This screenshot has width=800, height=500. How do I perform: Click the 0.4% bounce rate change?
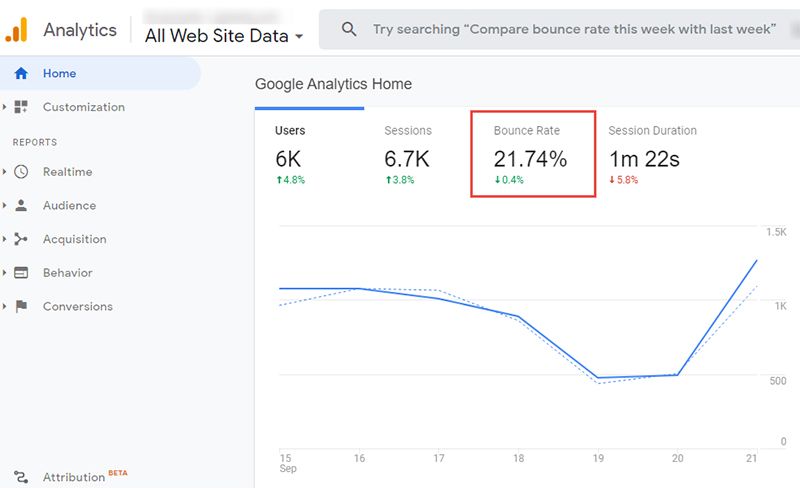coord(509,180)
